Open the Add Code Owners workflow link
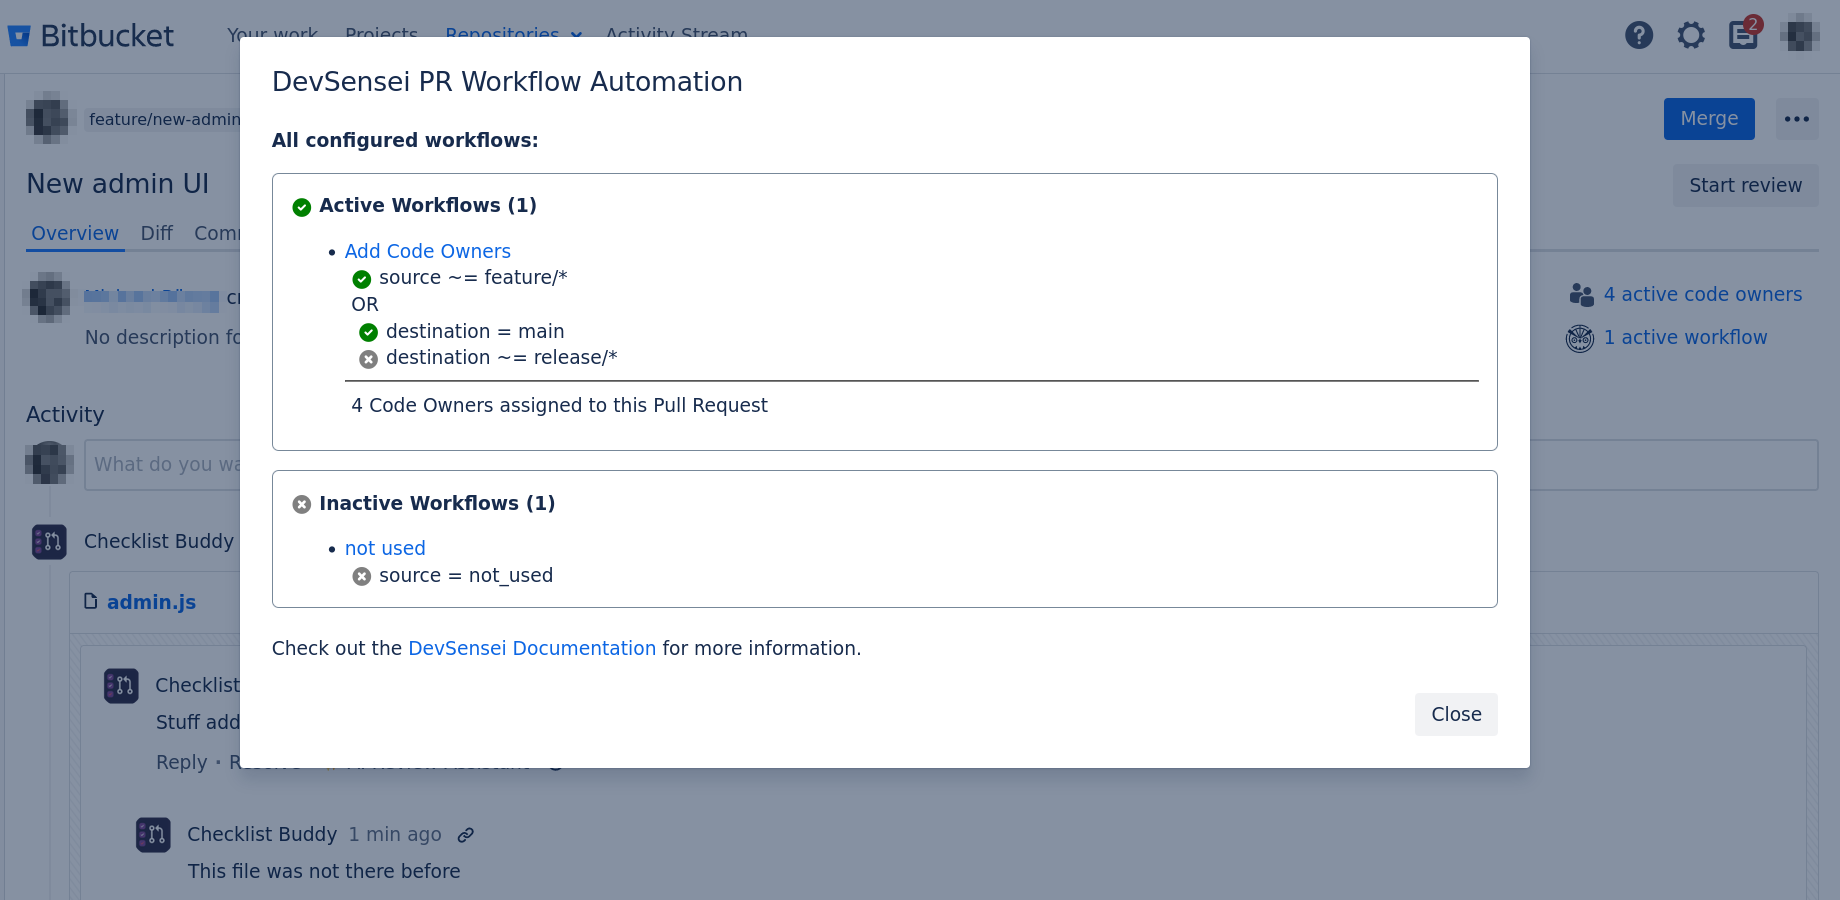This screenshot has height=900, width=1840. tap(428, 251)
